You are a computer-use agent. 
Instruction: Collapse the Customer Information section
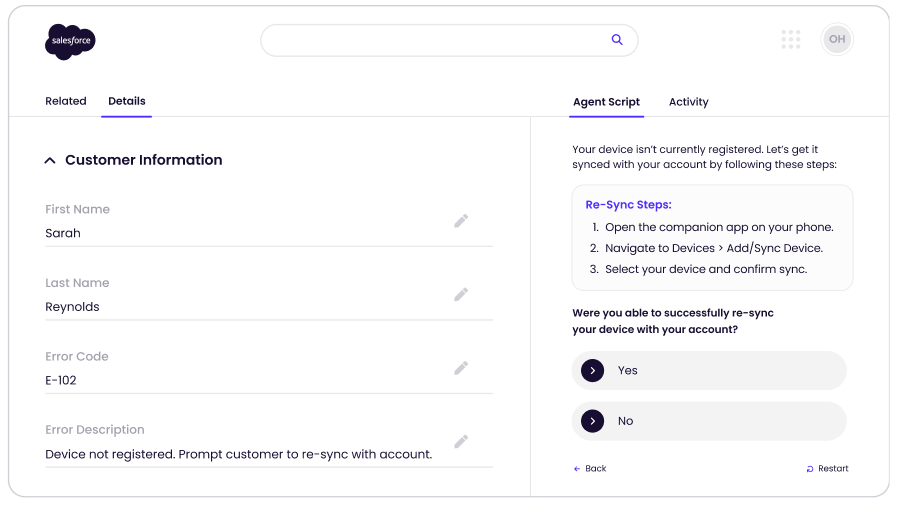pos(50,160)
